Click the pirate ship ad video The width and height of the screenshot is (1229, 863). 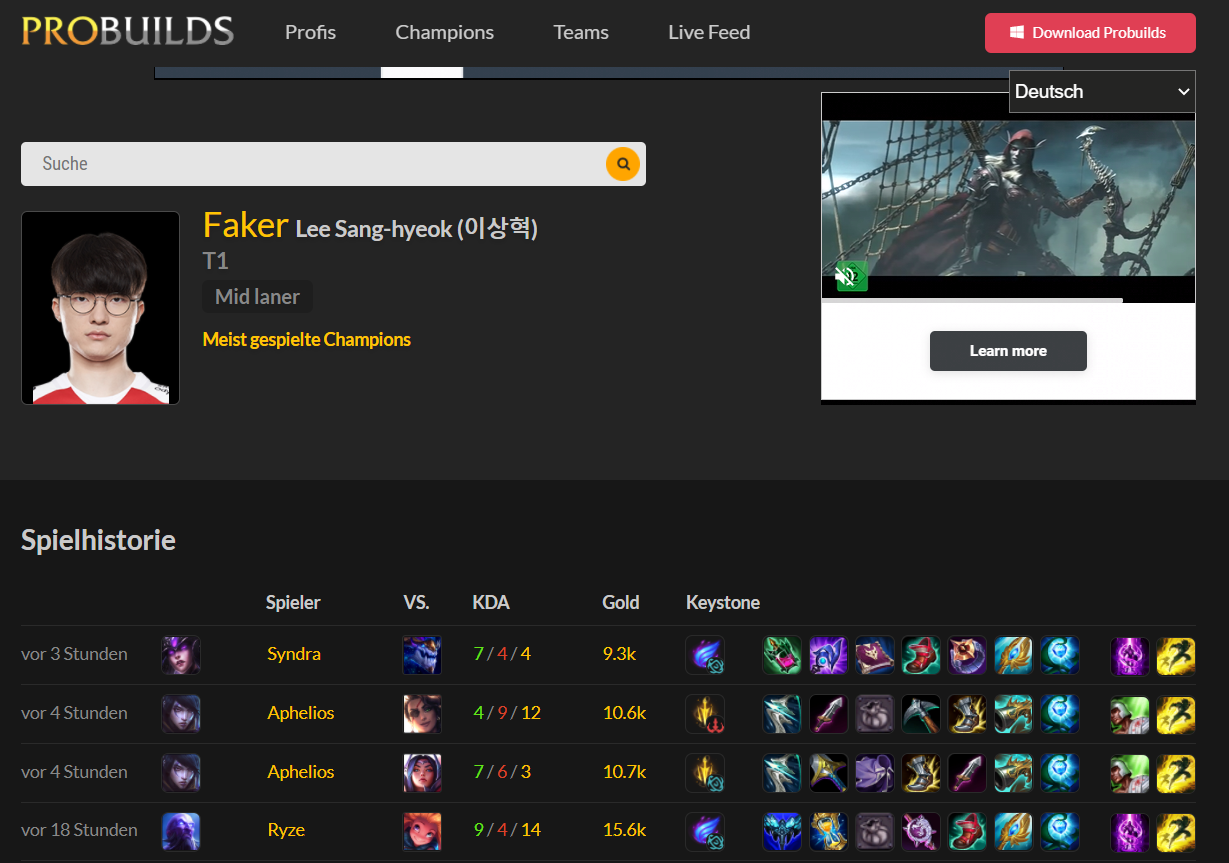click(1008, 198)
